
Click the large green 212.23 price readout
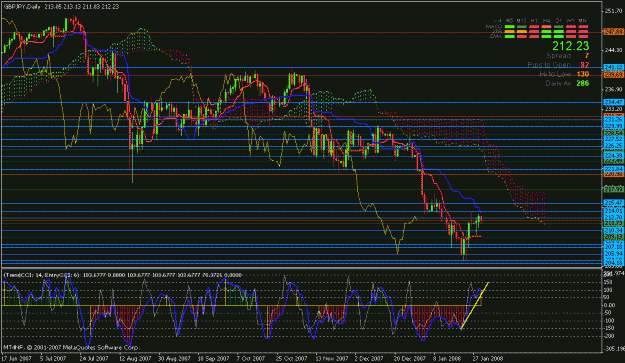[x=570, y=46]
